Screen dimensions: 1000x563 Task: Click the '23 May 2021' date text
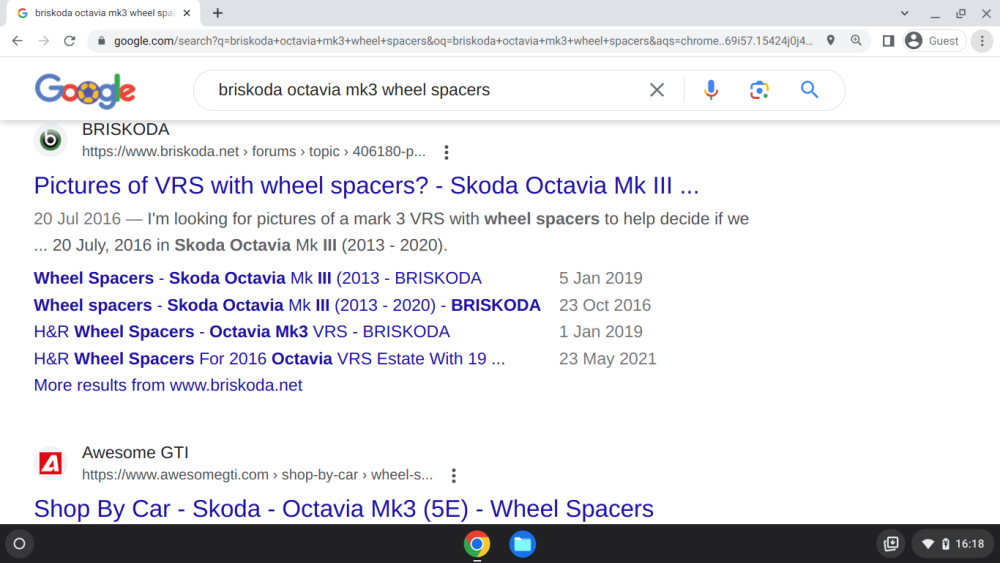[x=608, y=358]
